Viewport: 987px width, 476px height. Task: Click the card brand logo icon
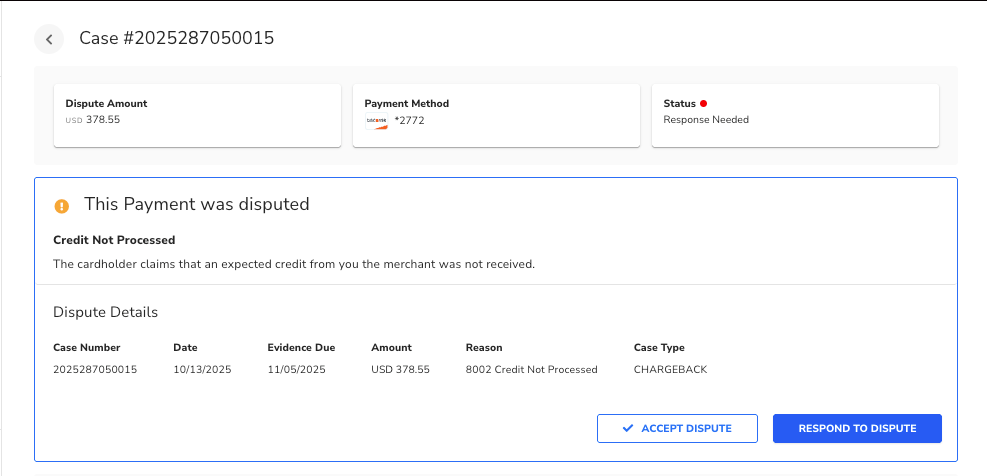(376, 121)
